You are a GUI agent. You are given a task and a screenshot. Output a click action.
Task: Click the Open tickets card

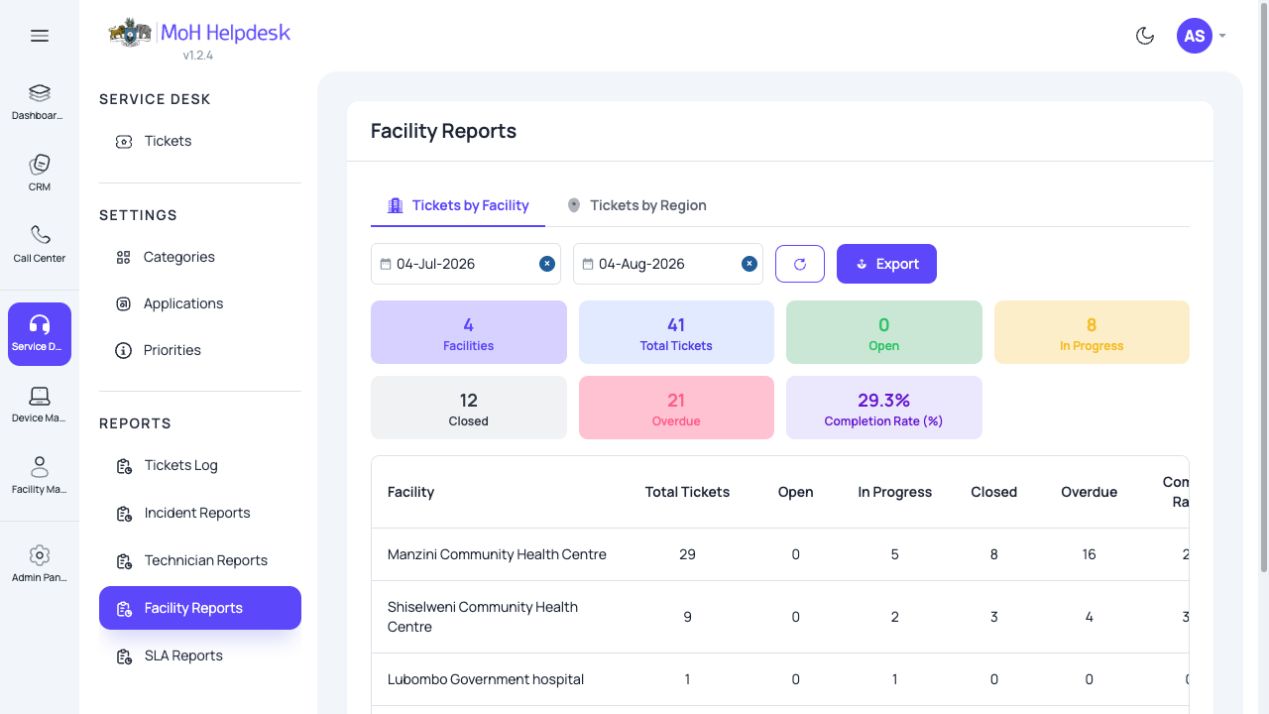(884, 332)
